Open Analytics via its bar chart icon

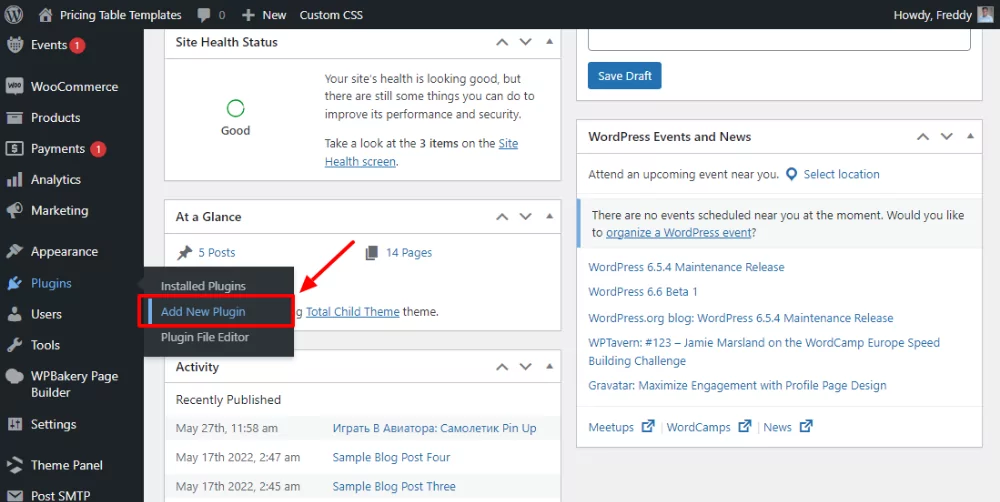coord(15,180)
